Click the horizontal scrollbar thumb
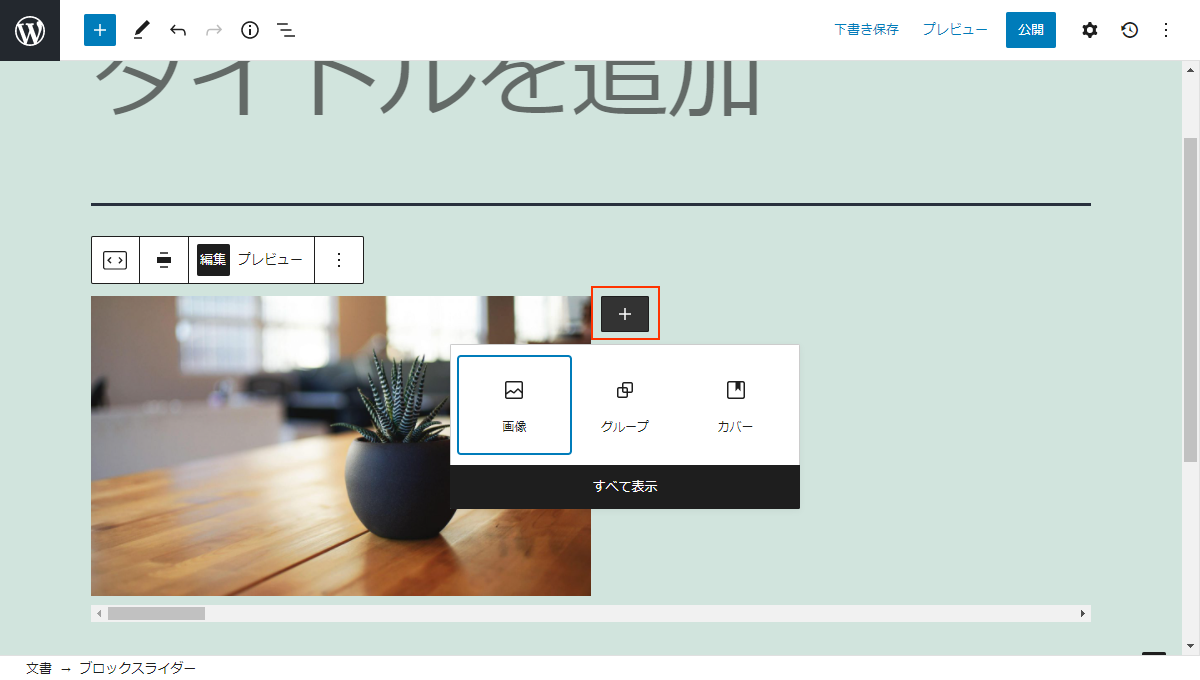The image size is (1200, 680). pyautogui.click(x=156, y=613)
